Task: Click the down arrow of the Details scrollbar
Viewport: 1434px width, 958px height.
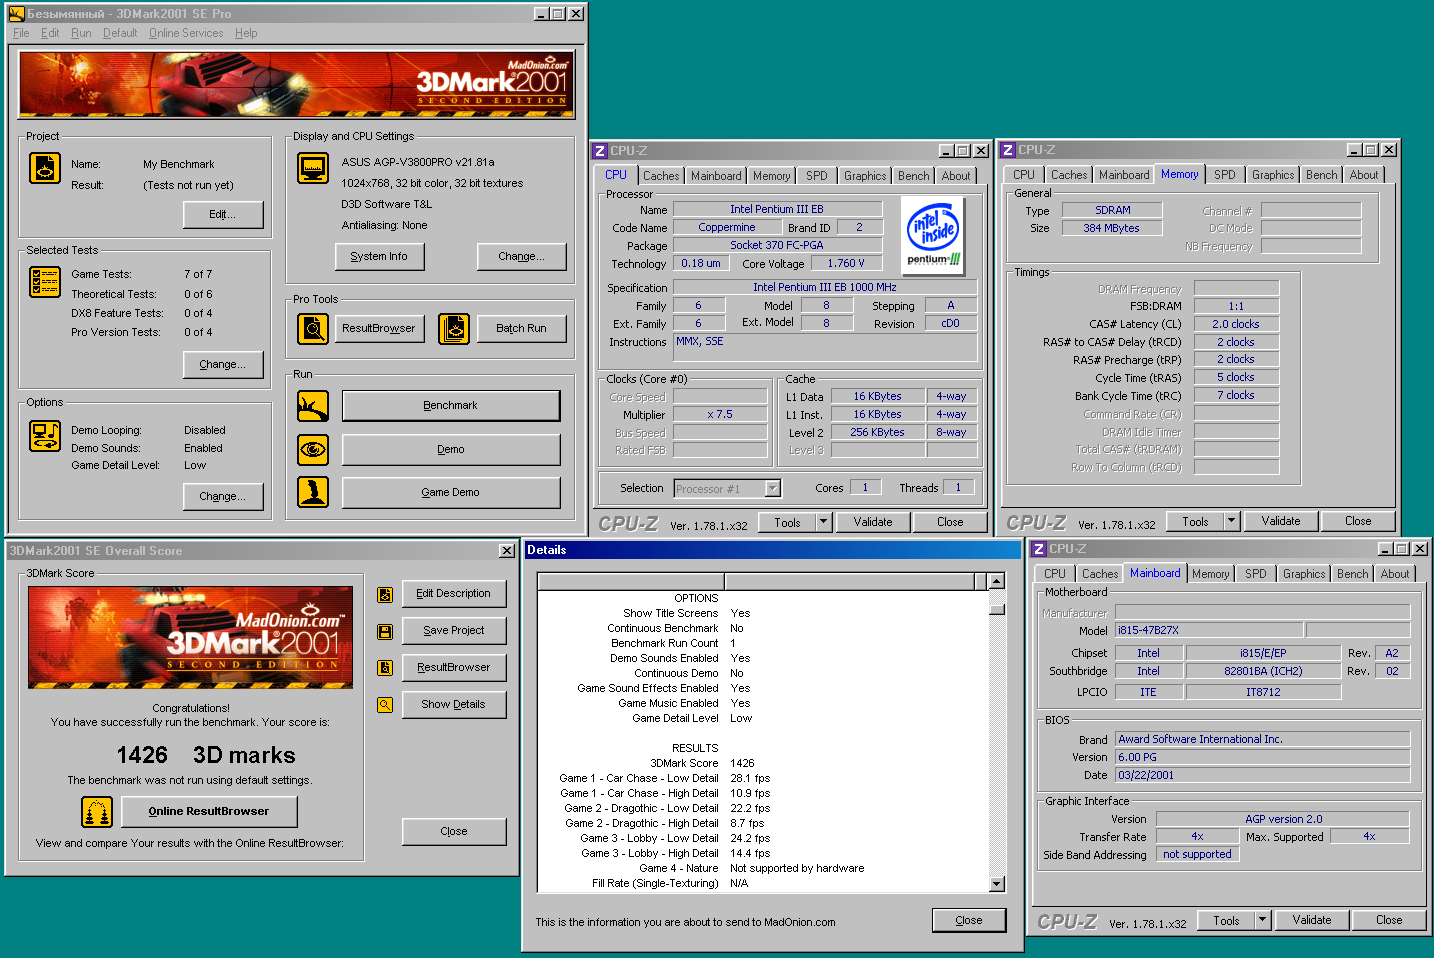Action: click(x=997, y=884)
